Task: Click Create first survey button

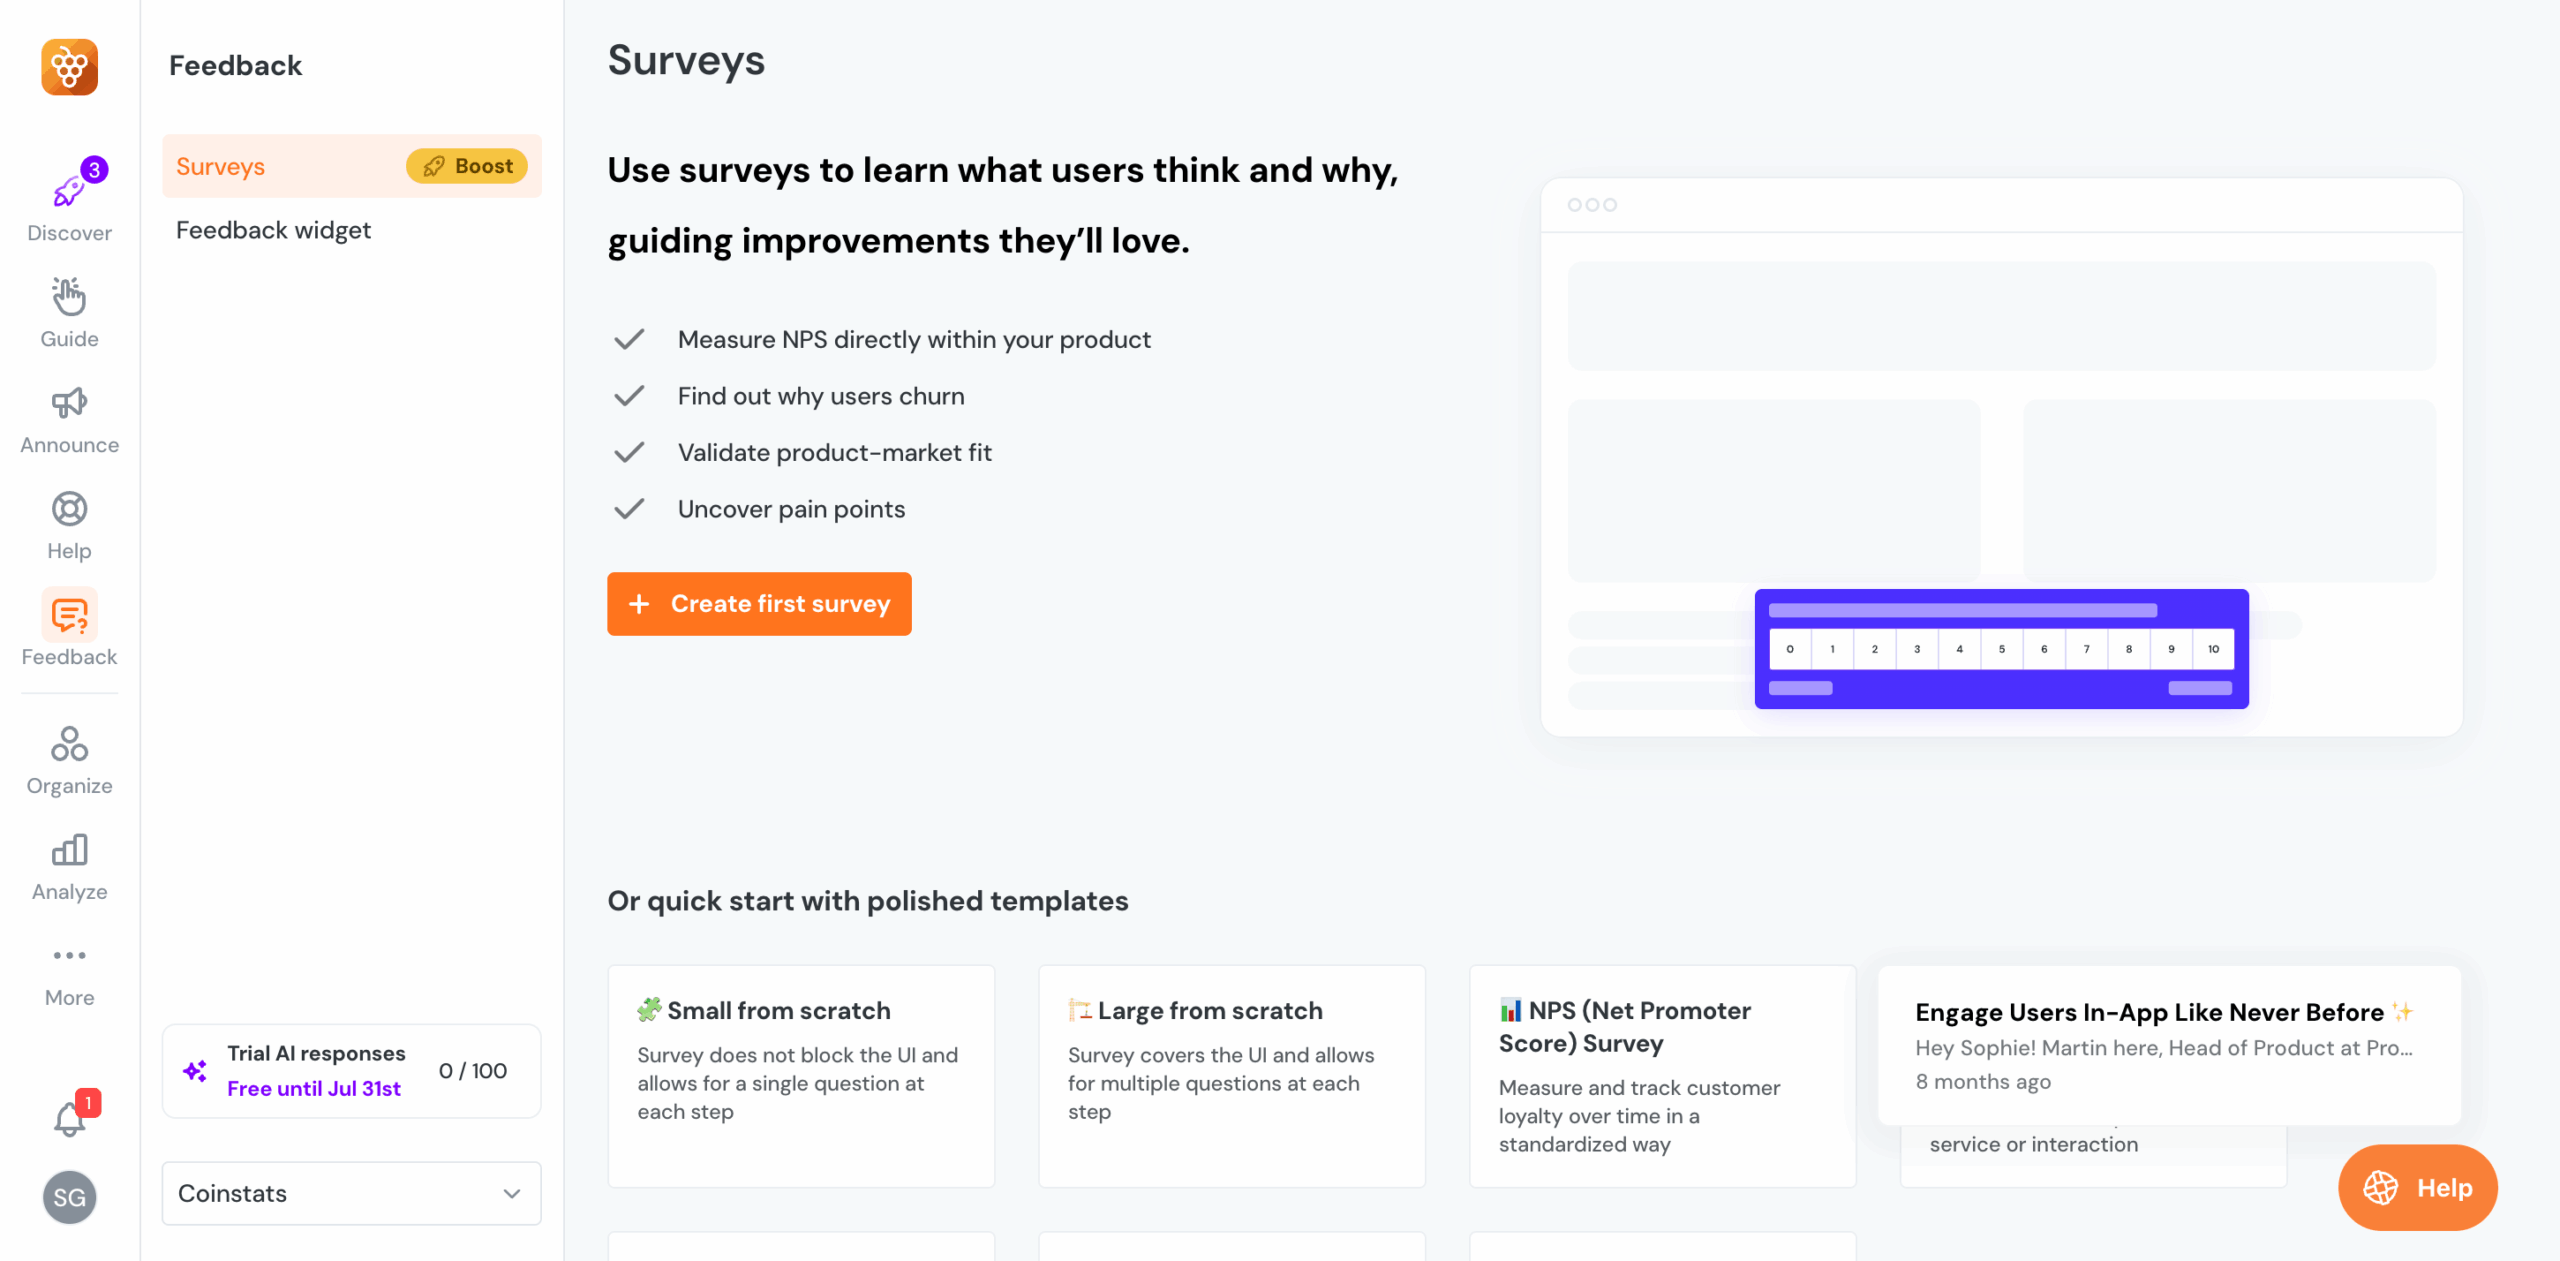Action: pyautogui.click(x=759, y=604)
